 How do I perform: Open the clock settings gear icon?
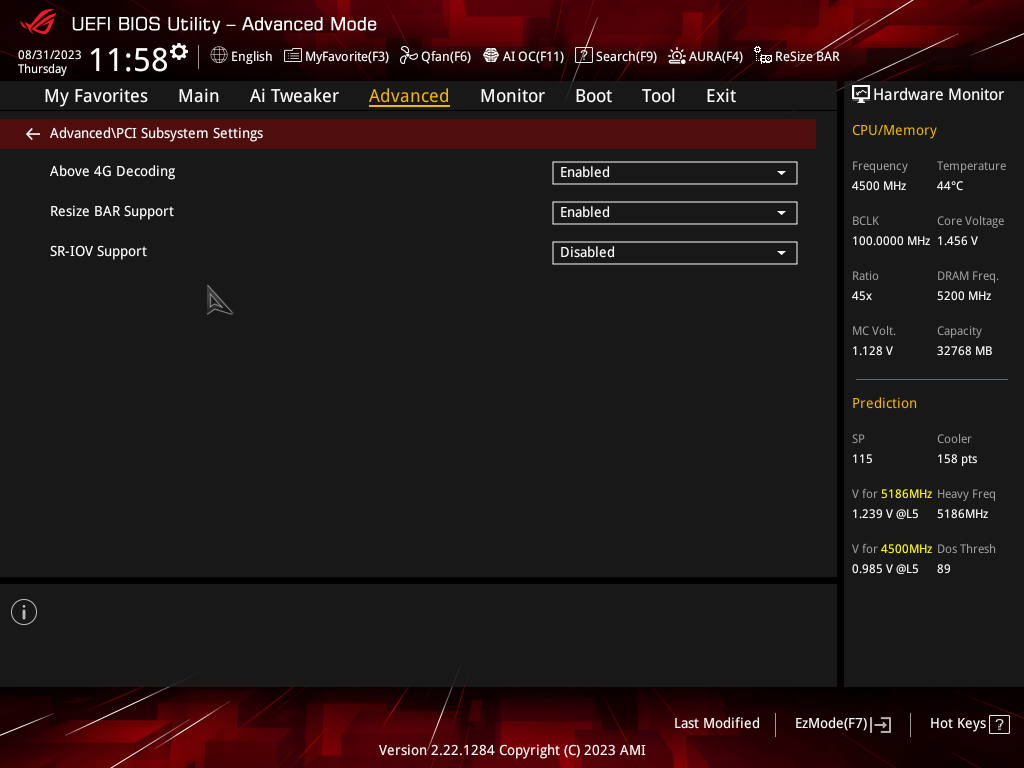pyautogui.click(x=179, y=52)
